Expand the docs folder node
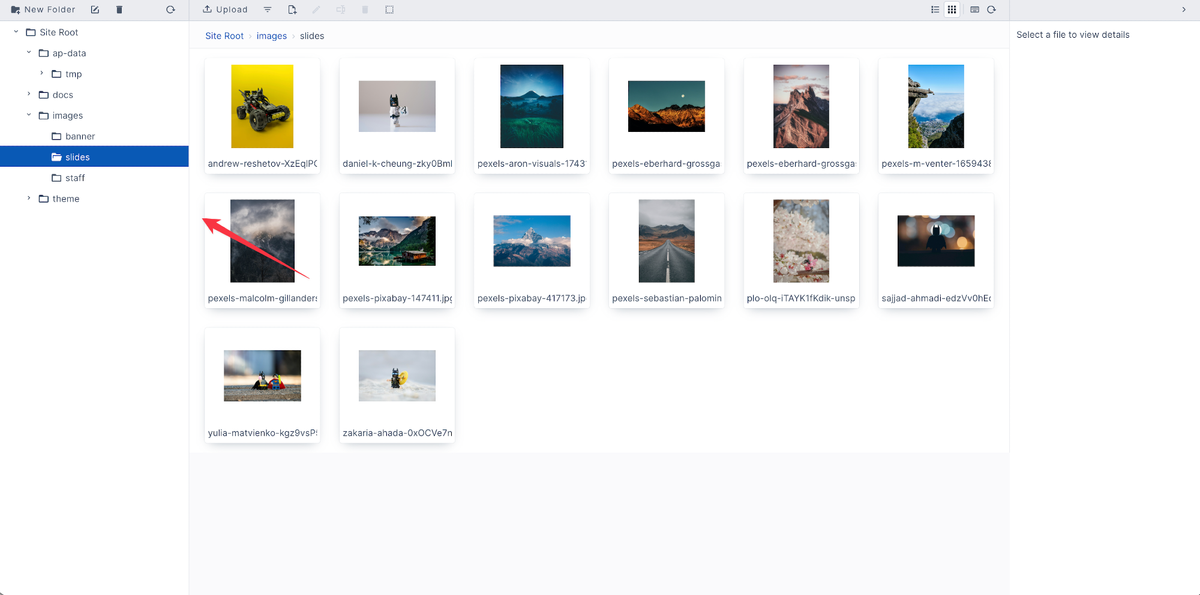The width and height of the screenshot is (1200, 595). [28, 94]
